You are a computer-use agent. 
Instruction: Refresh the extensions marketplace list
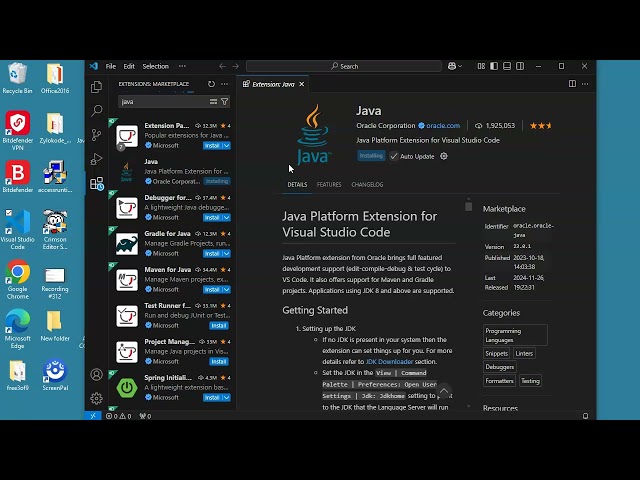(x=211, y=84)
